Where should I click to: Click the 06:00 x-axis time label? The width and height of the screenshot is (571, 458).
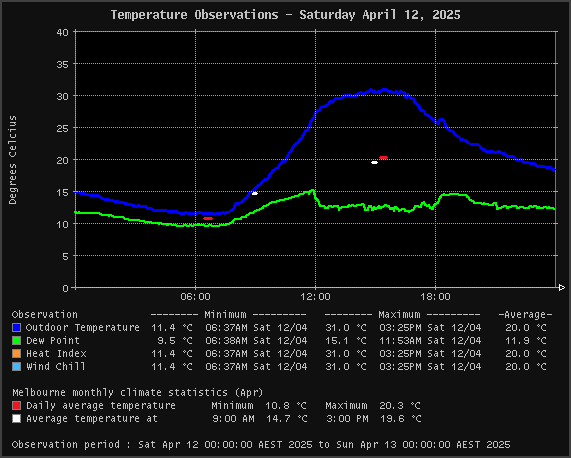[195, 297]
